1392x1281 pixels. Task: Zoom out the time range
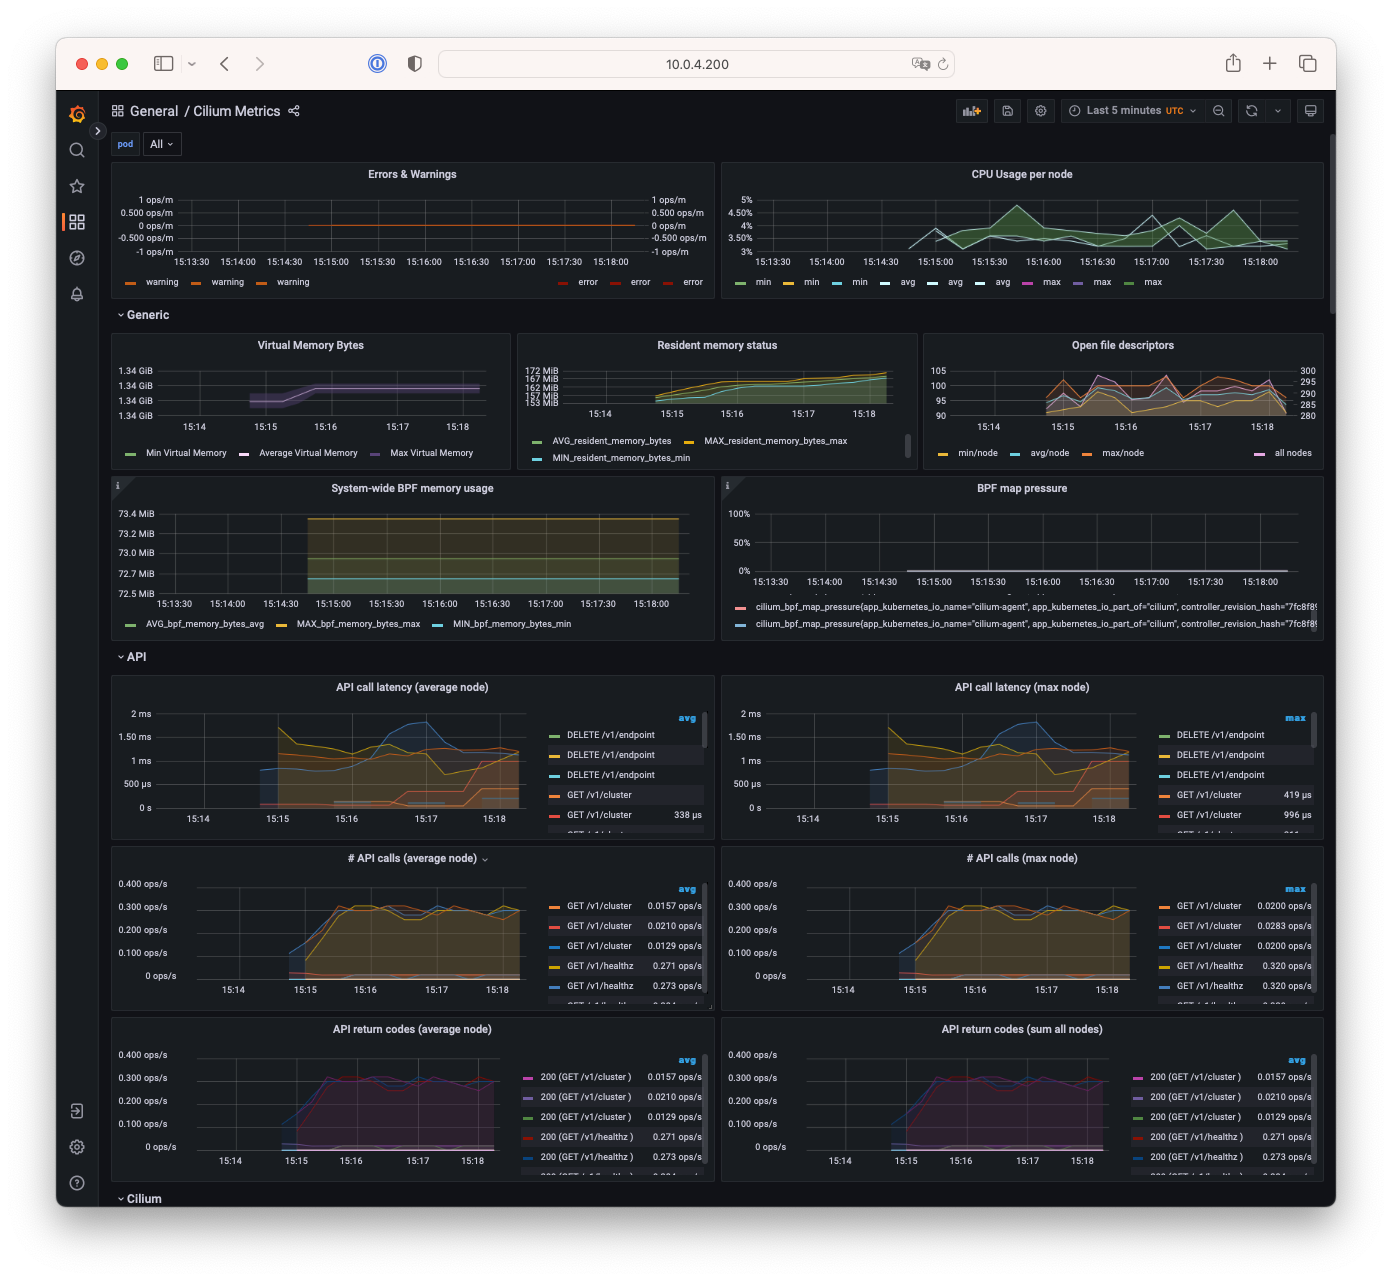click(x=1219, y=111)
